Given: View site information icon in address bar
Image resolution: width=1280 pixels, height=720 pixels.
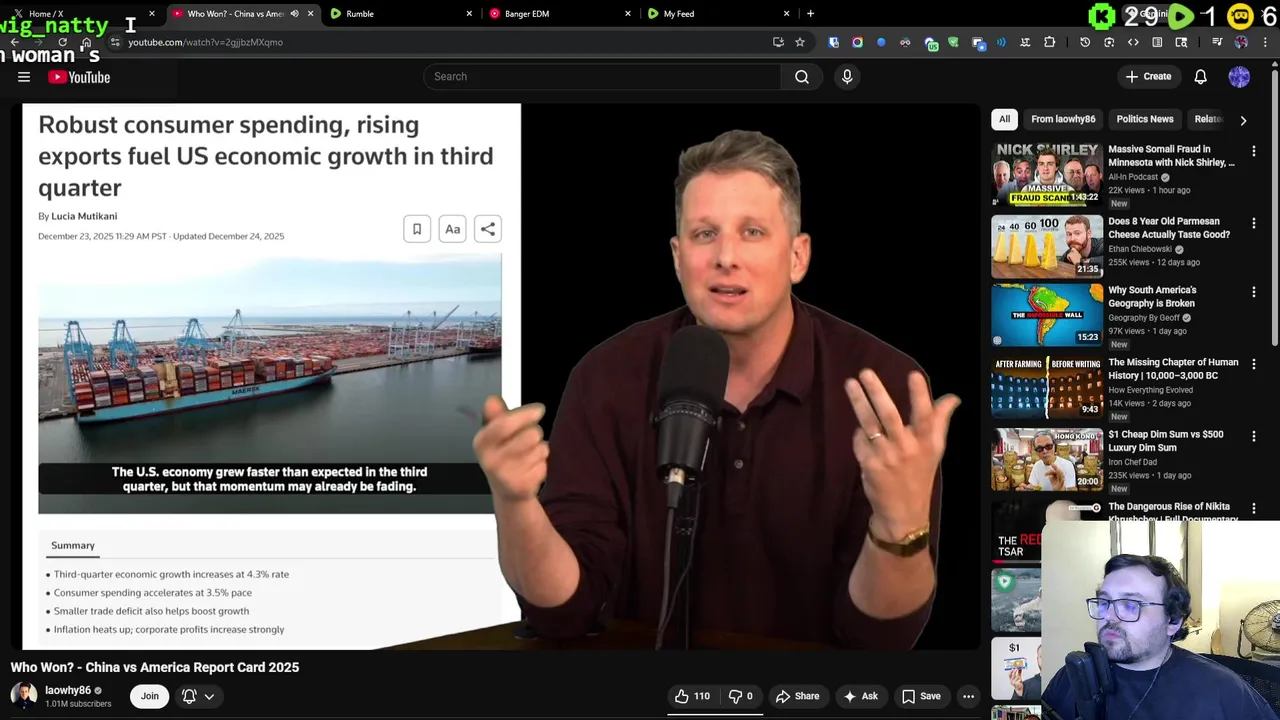Looking at the screenshot, I should coord(115,42).
